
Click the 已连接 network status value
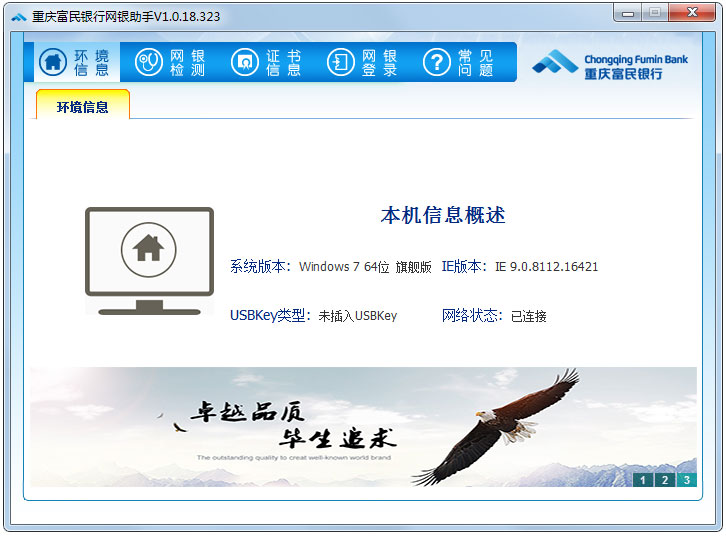coord(529,316)
